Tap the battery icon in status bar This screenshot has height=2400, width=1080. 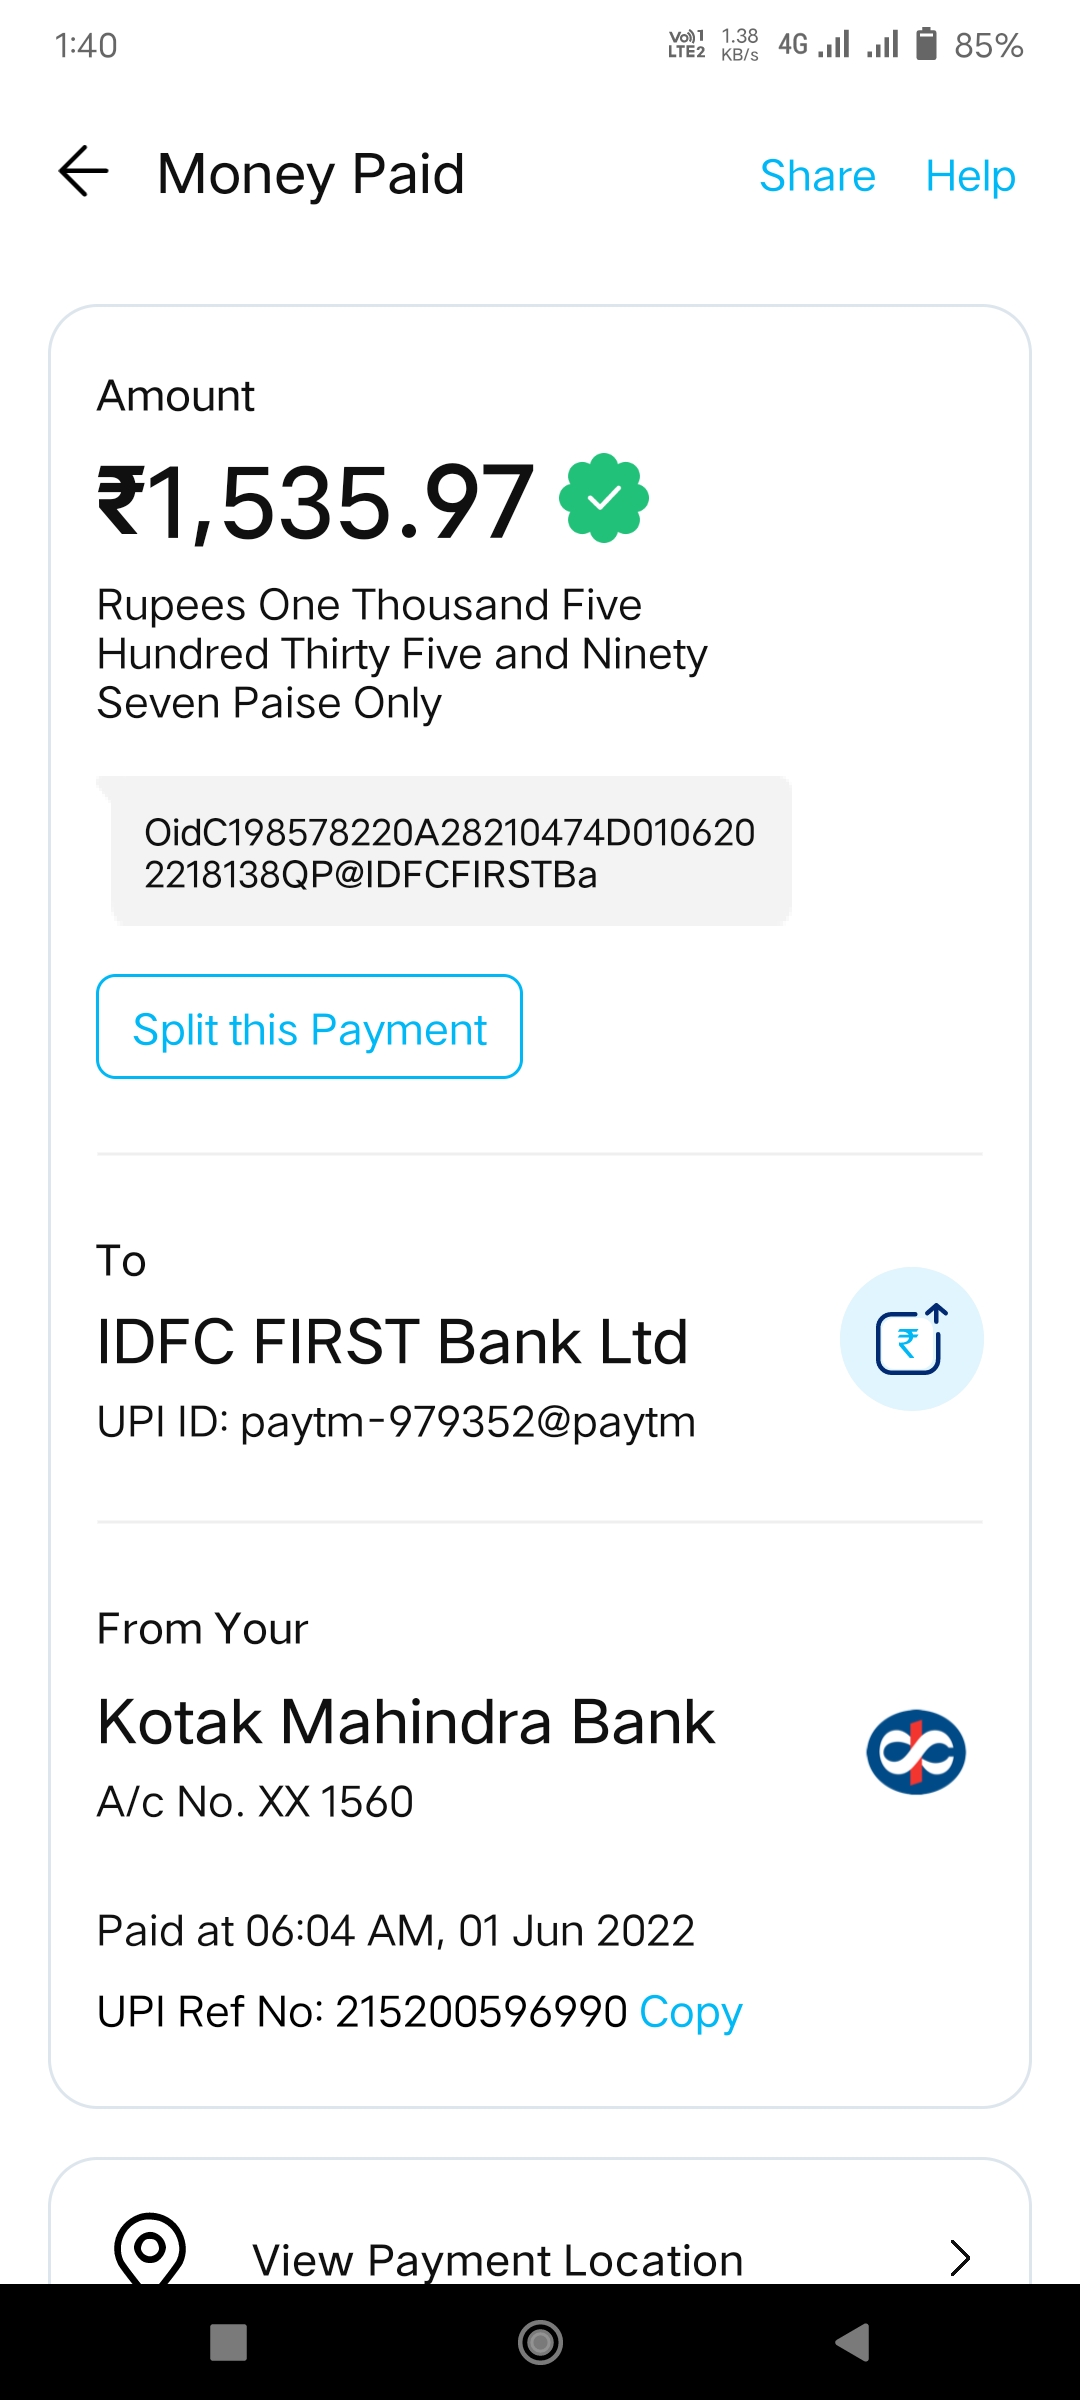point(927,45)
